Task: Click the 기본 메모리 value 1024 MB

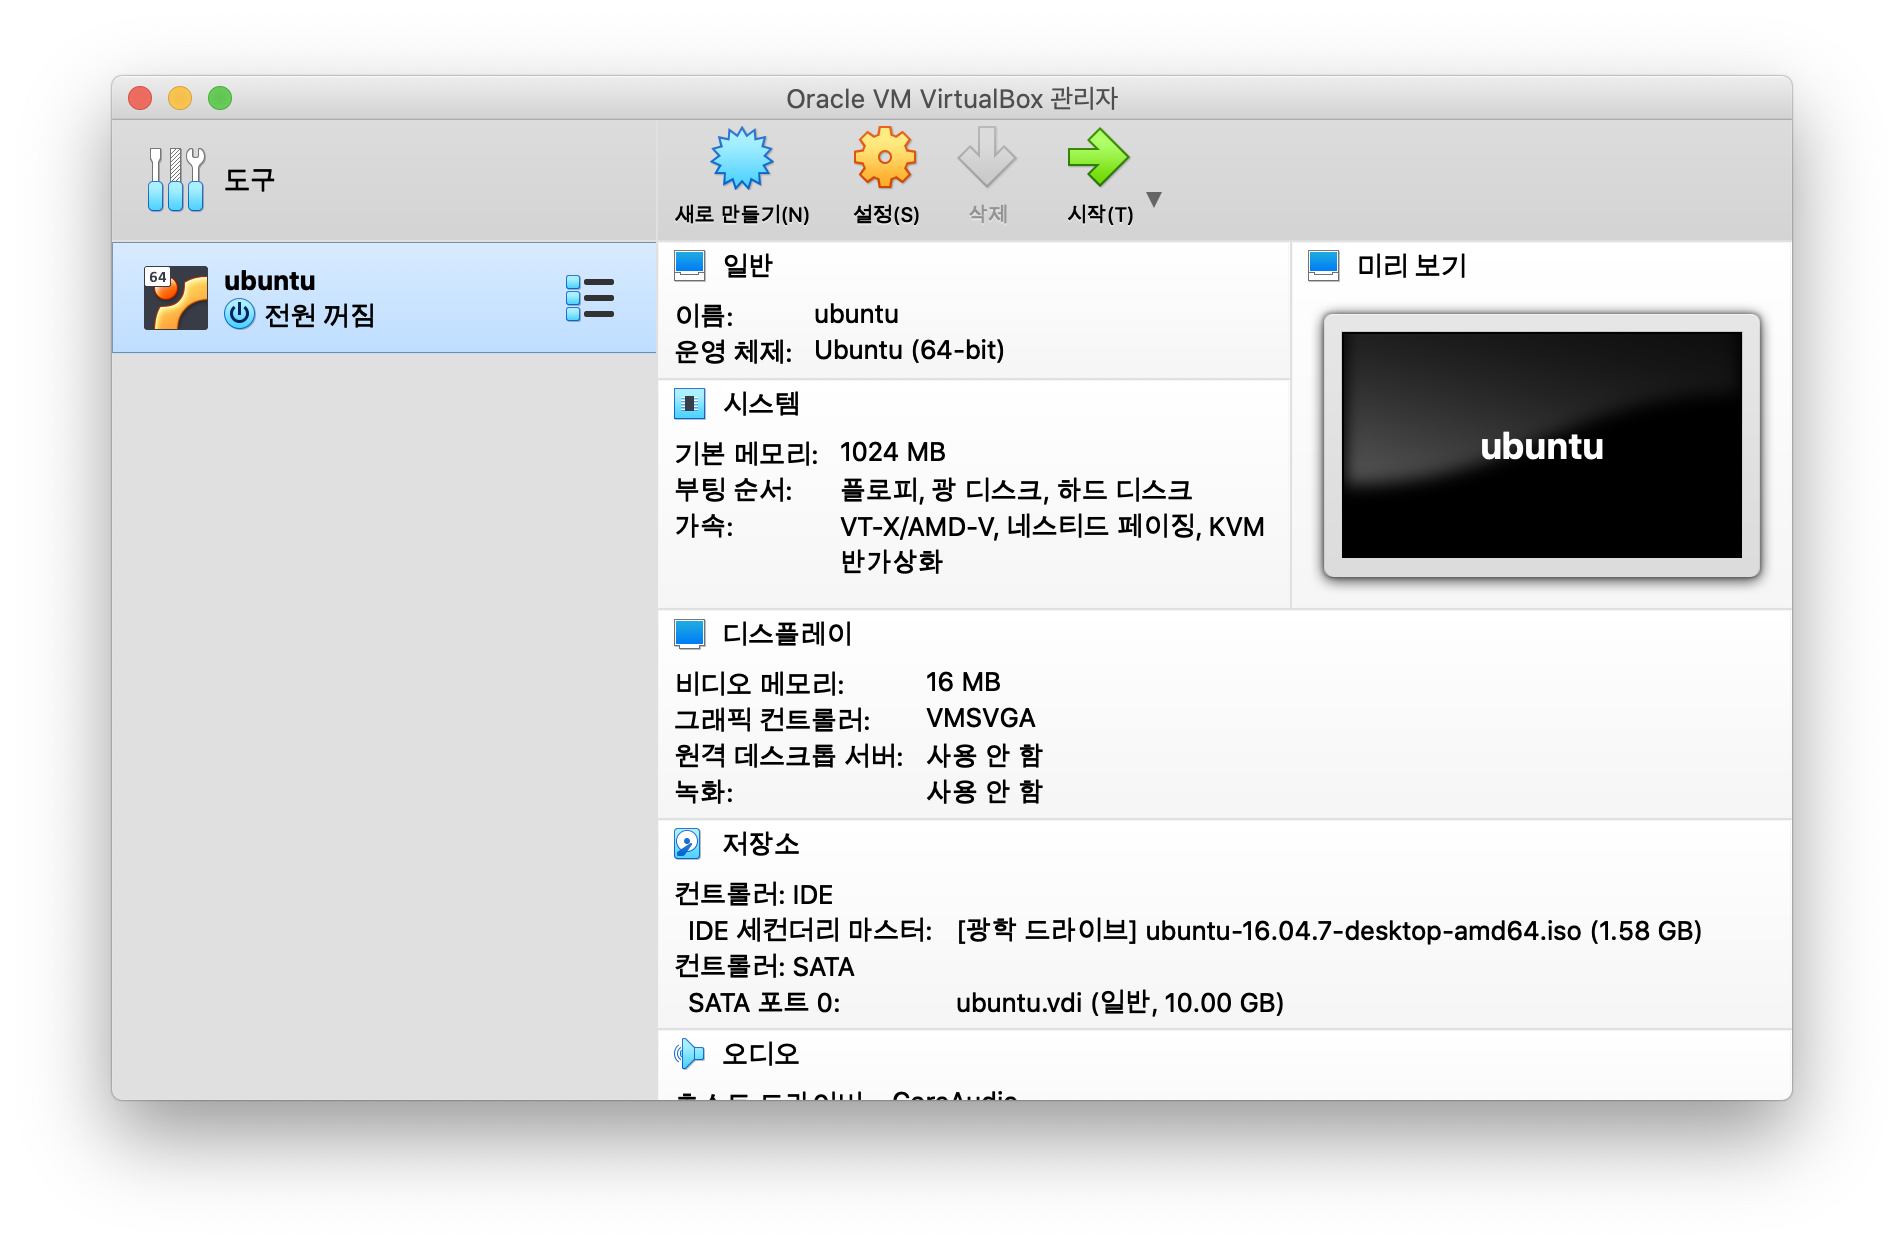Action: point(892,452)
